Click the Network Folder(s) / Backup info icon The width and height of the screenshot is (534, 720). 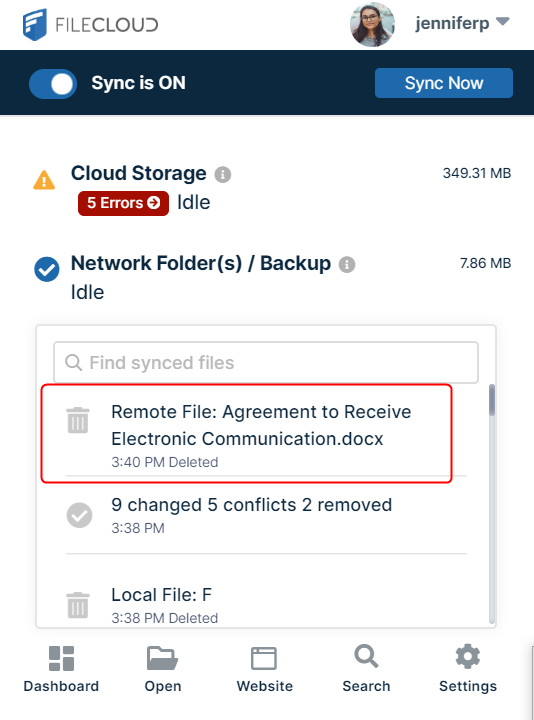tap(347, 264)
